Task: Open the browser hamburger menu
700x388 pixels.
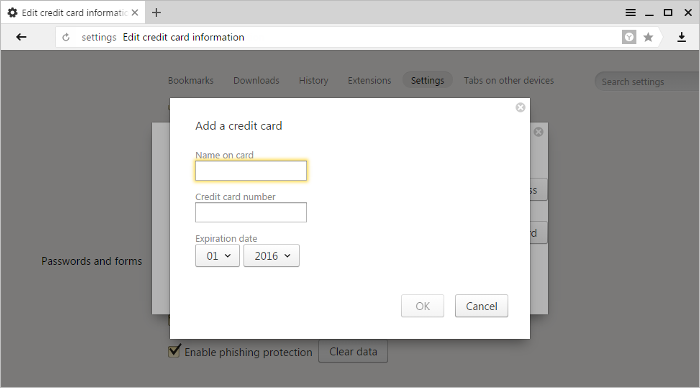Action: (x=630, y=13)
